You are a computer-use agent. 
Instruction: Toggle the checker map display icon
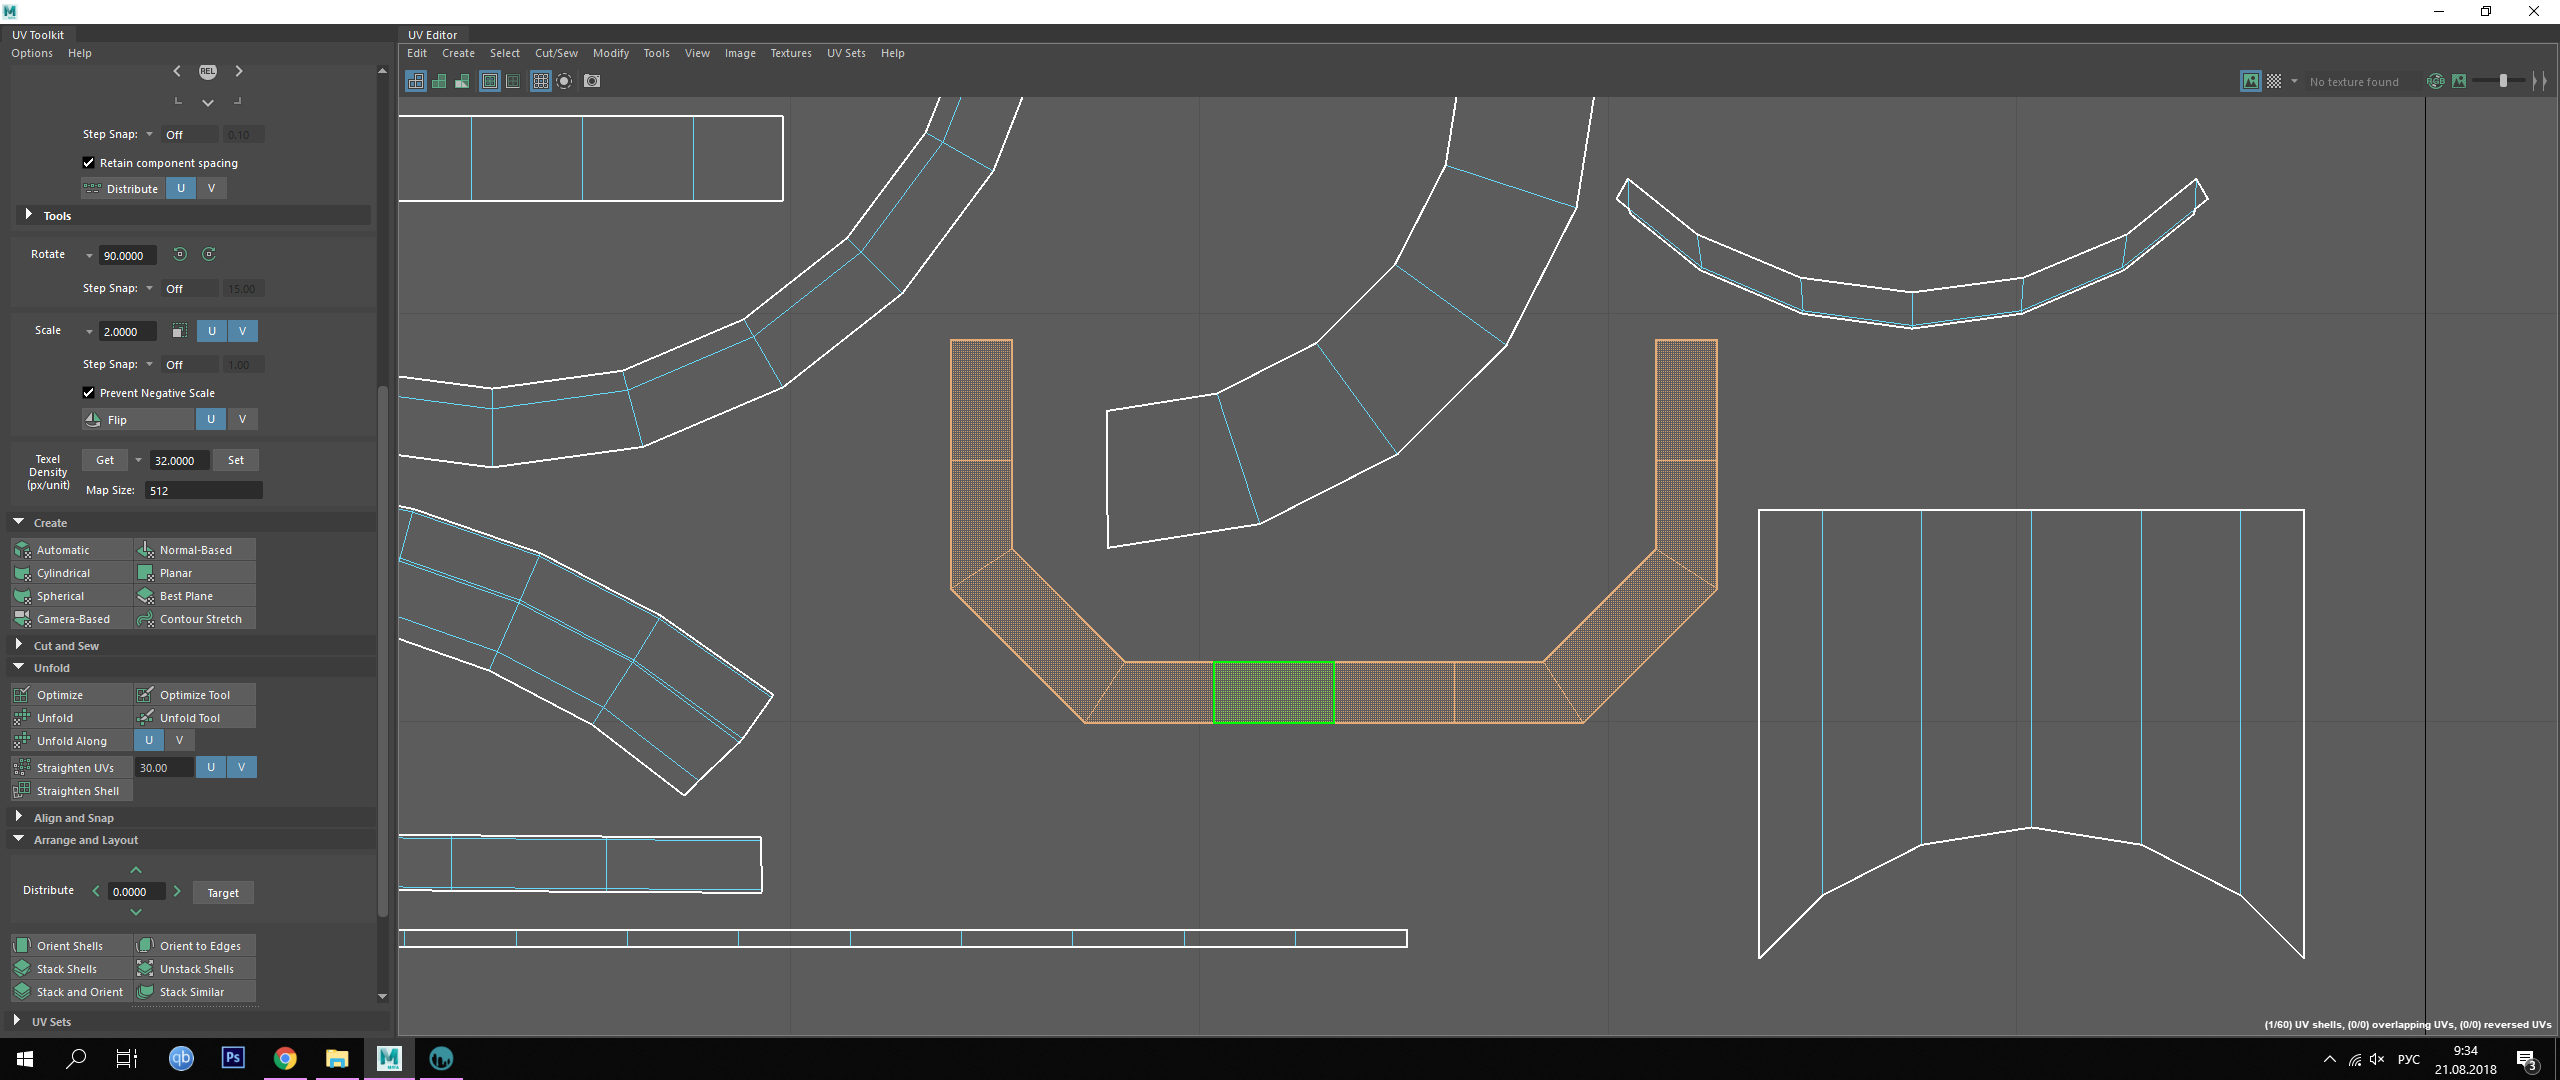[2273, 82]
